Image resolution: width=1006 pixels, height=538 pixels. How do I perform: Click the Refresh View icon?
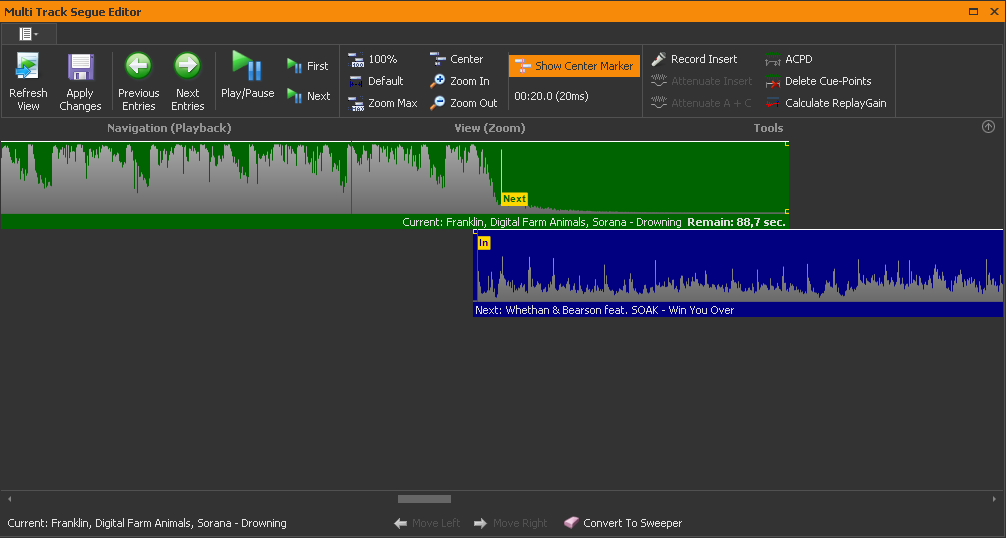pos(28,68)
